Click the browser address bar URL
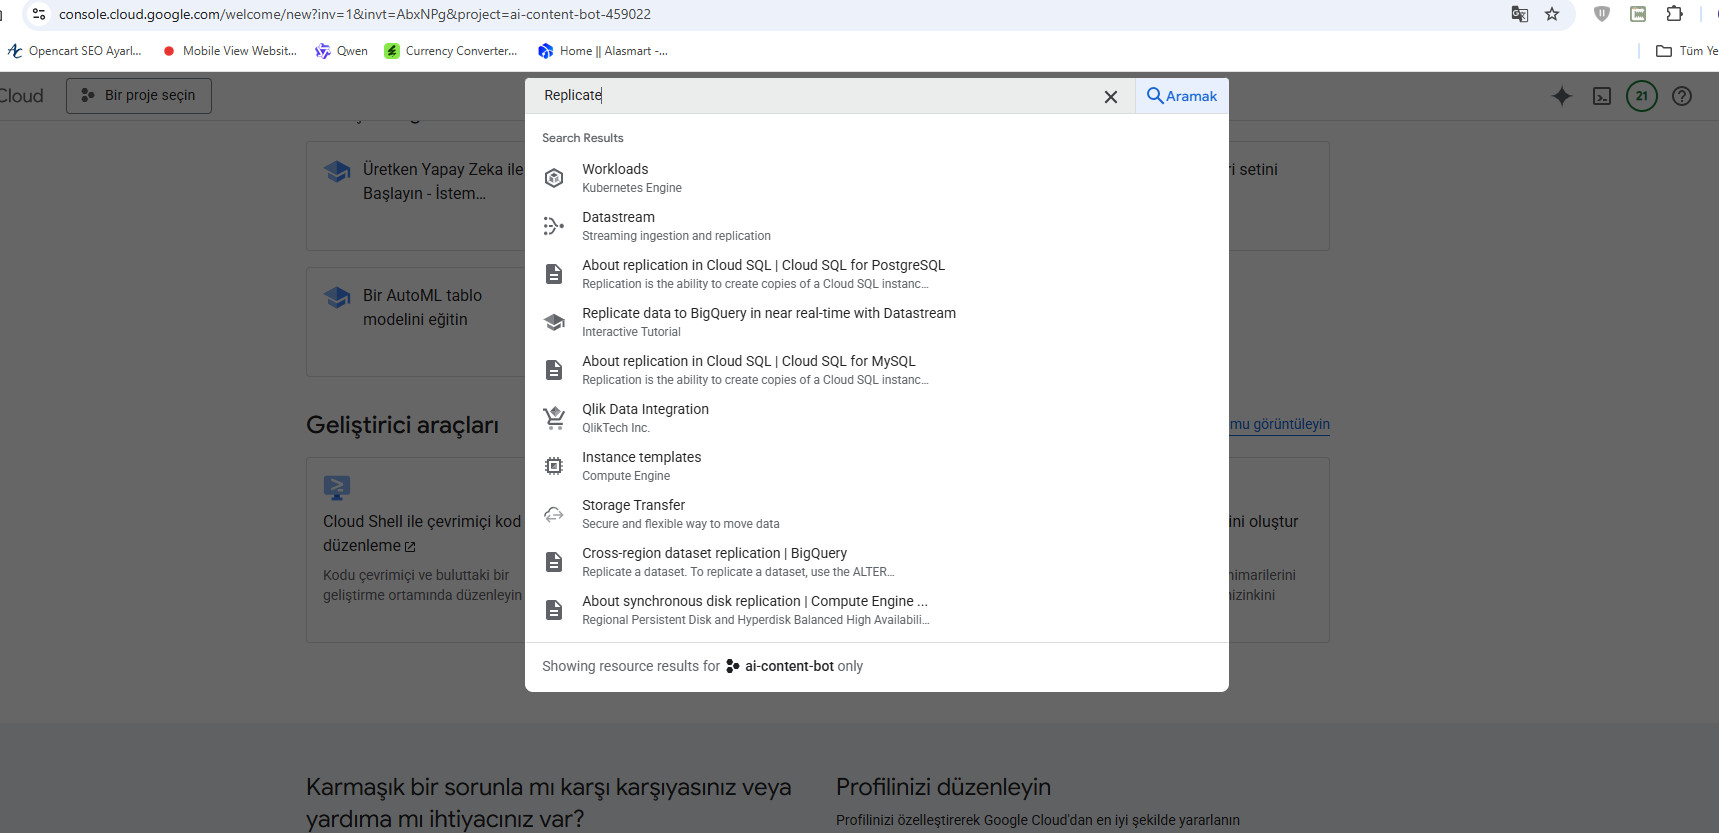The width and height of the screenshot is (1719, 833). click(355, 14)
